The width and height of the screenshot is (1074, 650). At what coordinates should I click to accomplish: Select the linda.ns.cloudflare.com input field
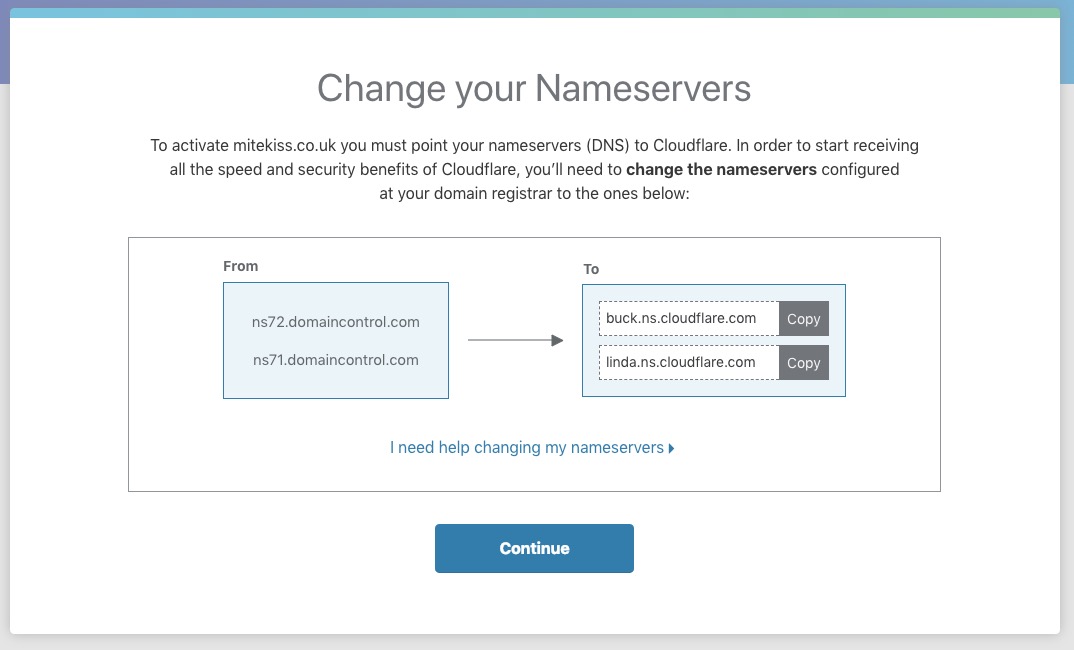[x=686, y=362]
